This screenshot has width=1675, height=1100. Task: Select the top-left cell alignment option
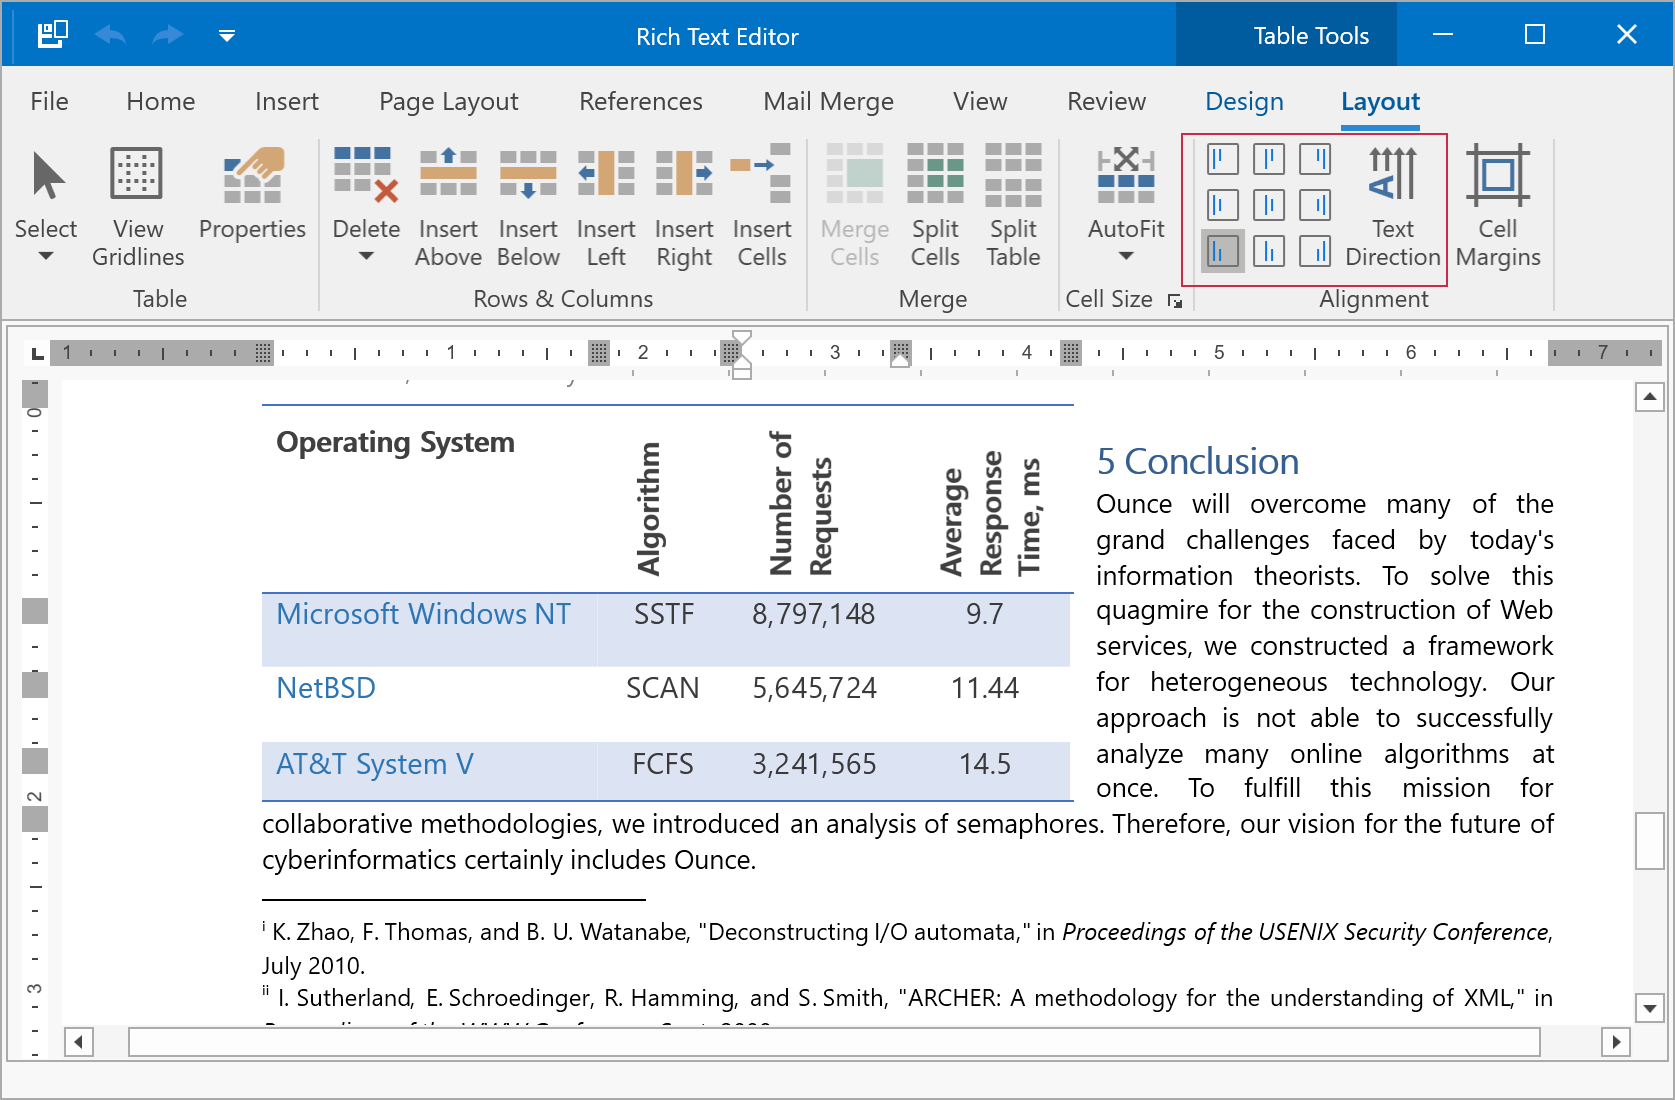point(1222,159)
